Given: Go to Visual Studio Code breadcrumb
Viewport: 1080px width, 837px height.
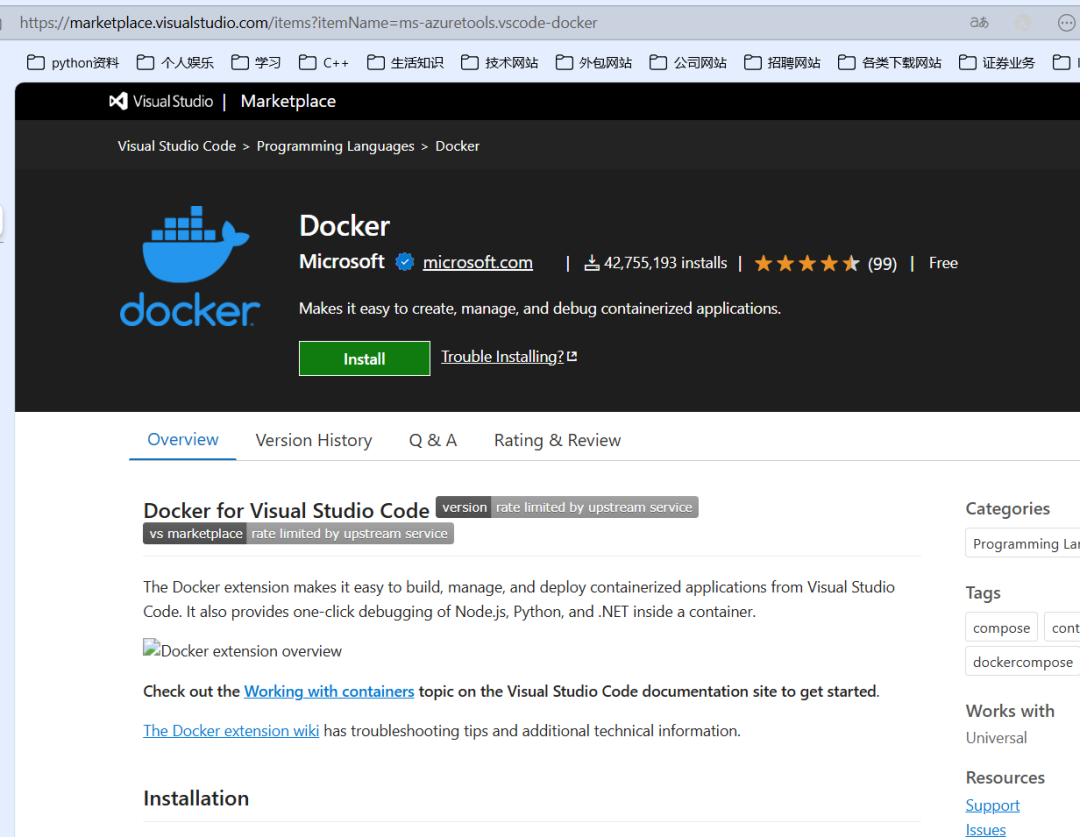Looking at the screenshot, I should pos(176,146).
